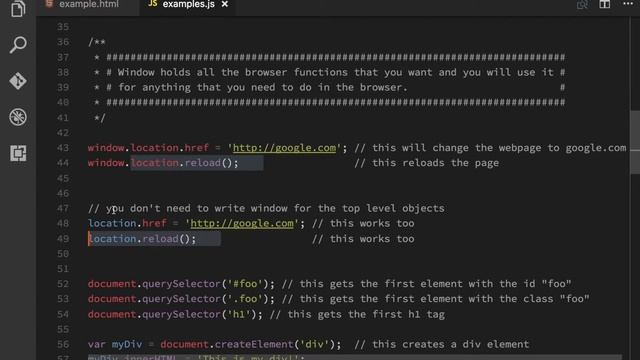Screen dimensions: 640x360
Task: Click querySelector('#foo') on line 52
Action: (205, 284)
